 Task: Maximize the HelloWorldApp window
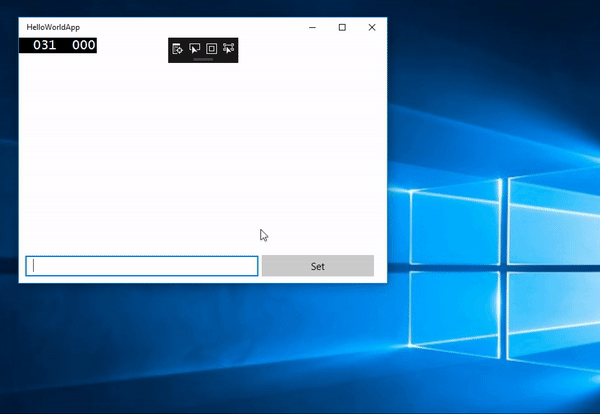[x=342, y=28]
